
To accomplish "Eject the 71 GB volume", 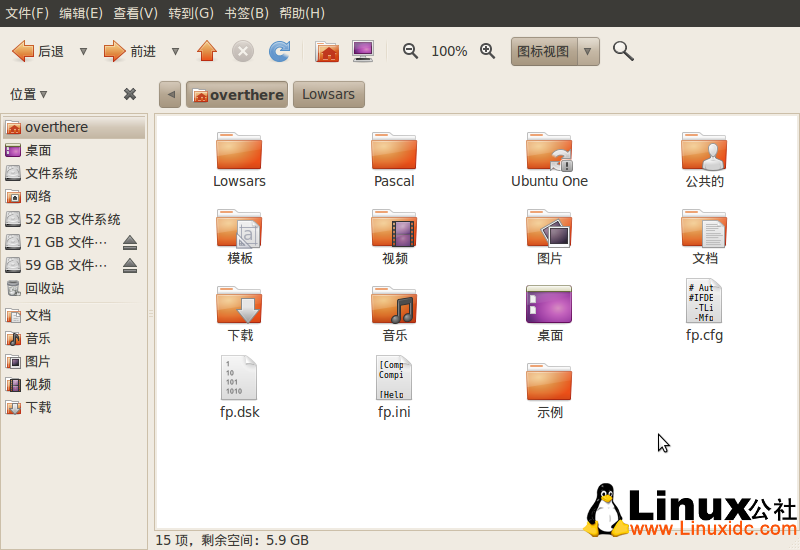I will pos(130,242).
